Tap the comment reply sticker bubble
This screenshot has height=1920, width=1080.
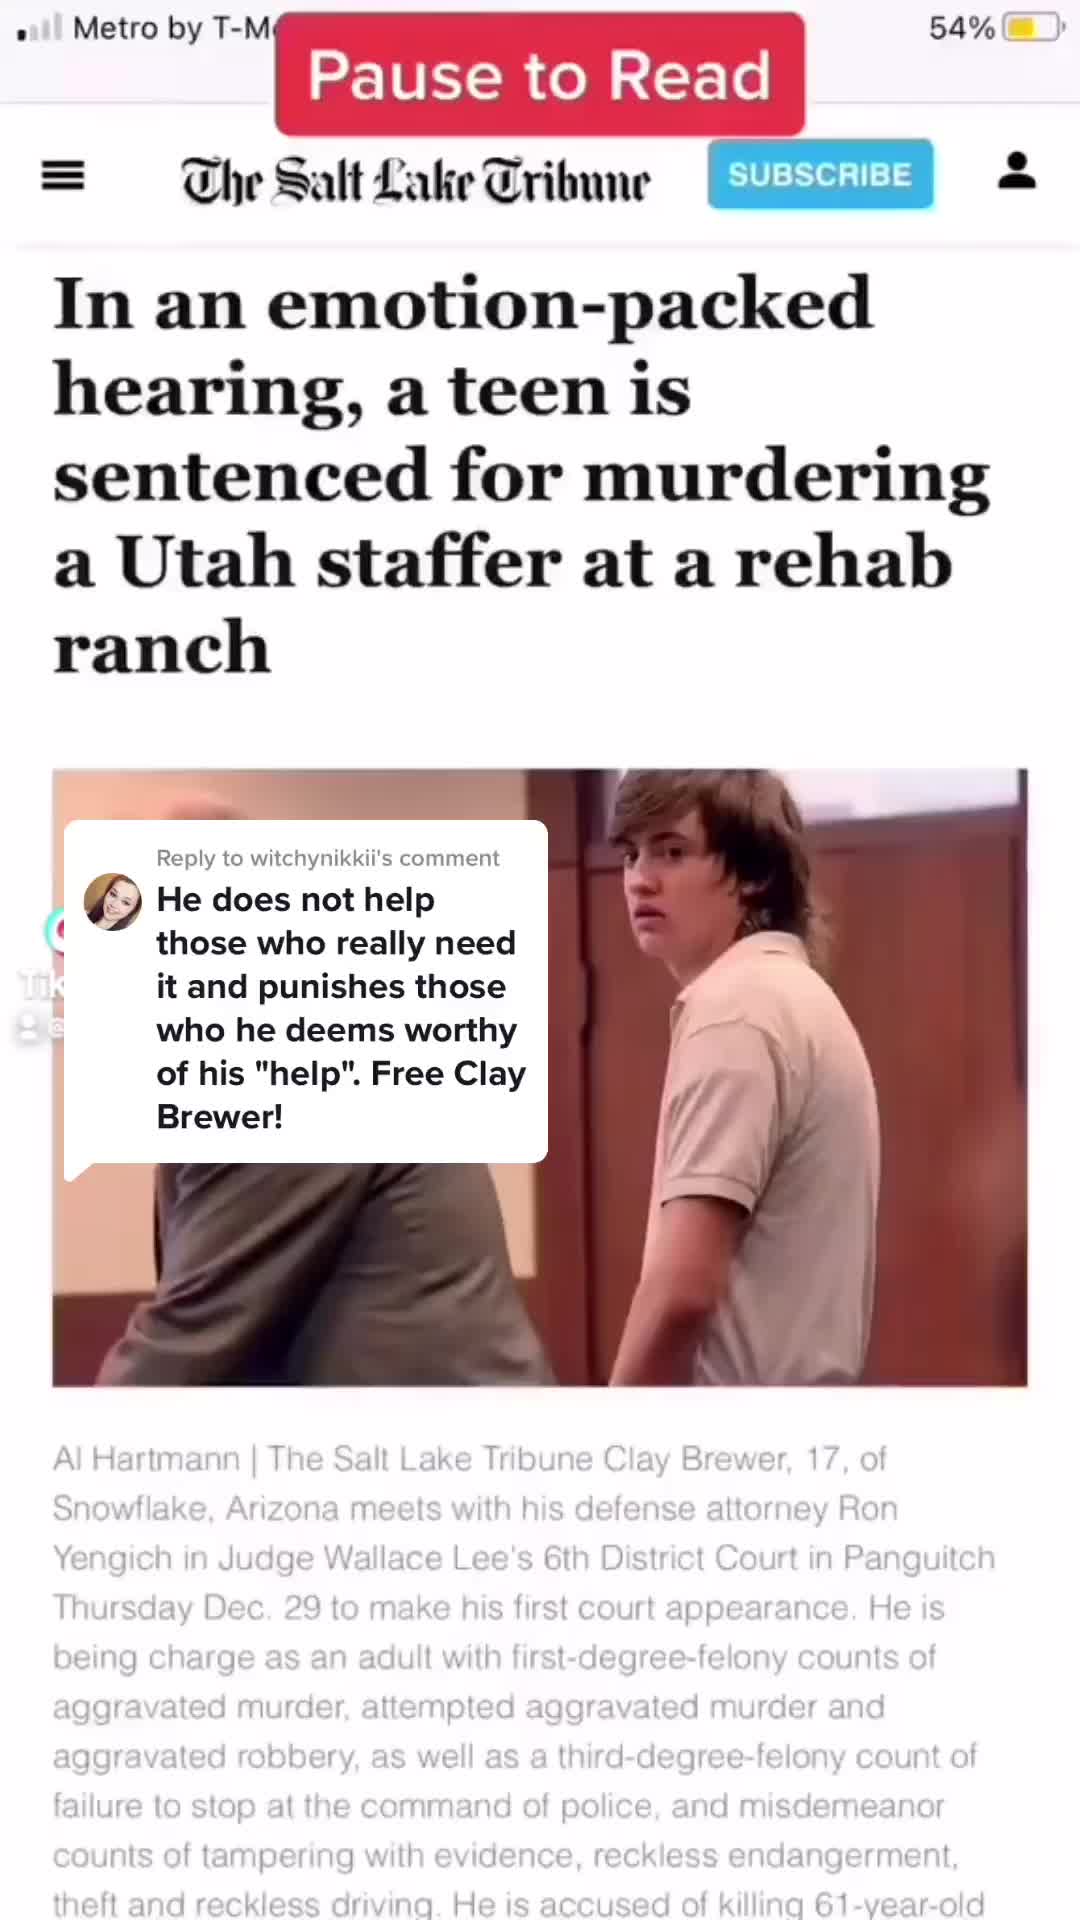(x=306, y=992)
